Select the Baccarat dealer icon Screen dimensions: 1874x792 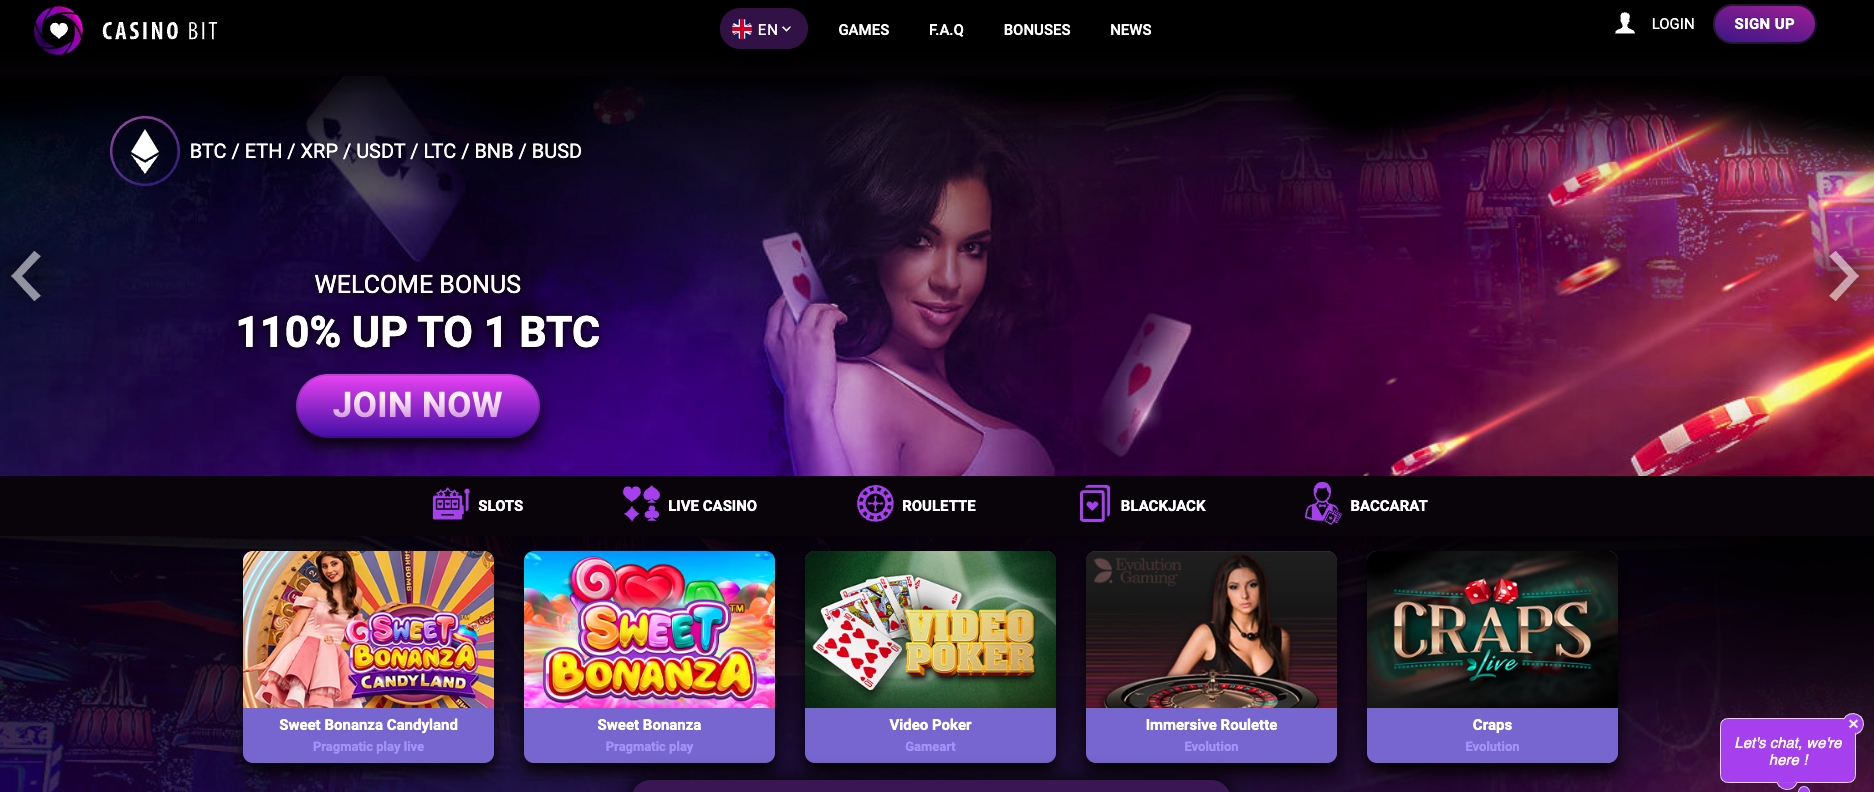click(x=1322, y=504)
